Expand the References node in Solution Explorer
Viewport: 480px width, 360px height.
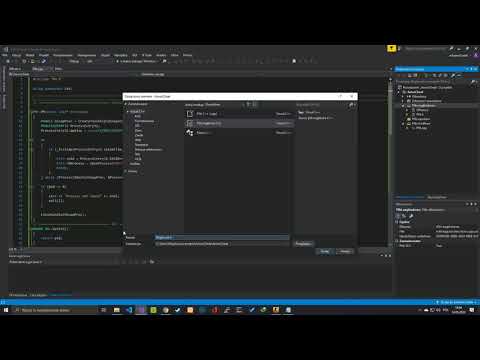(402, 96)
